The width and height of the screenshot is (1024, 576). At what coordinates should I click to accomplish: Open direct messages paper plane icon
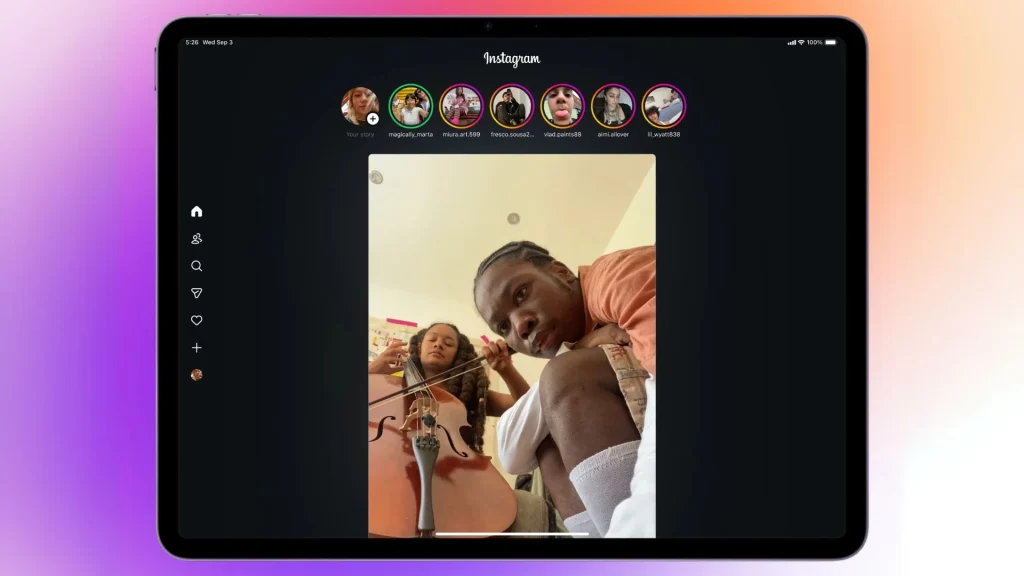196,293
